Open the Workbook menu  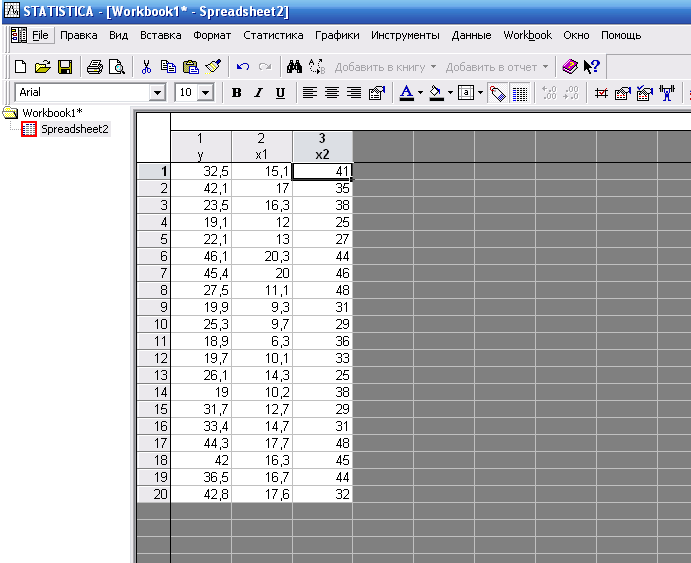click(x=528, y=35)
